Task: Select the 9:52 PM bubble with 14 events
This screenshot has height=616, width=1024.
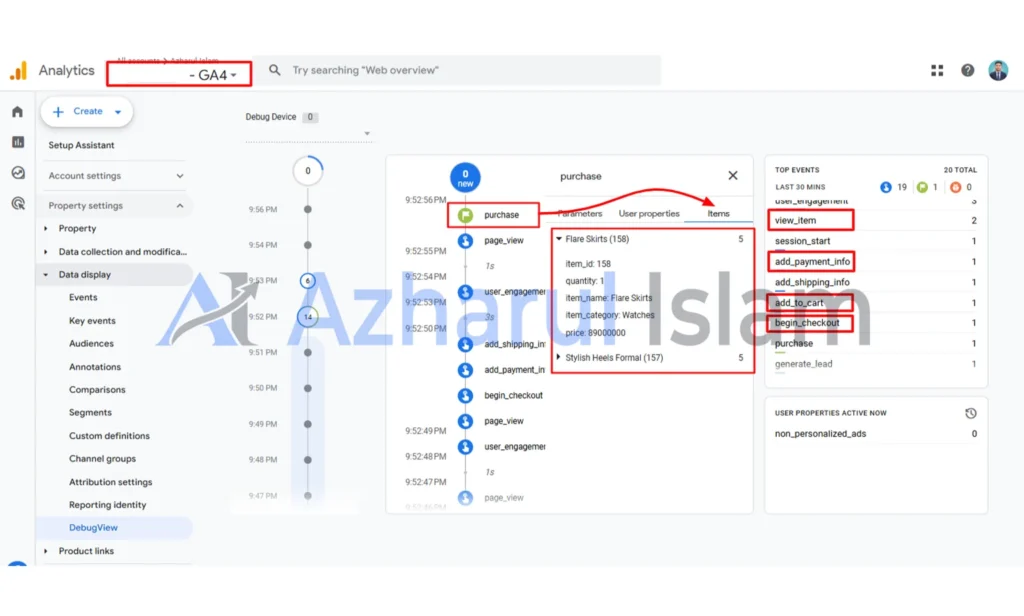Action: pos(308,317)
